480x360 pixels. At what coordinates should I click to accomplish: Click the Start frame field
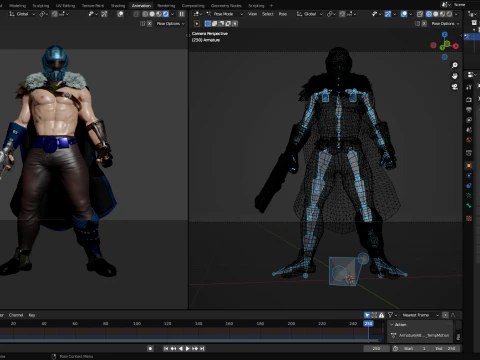(x=414, y=348)
